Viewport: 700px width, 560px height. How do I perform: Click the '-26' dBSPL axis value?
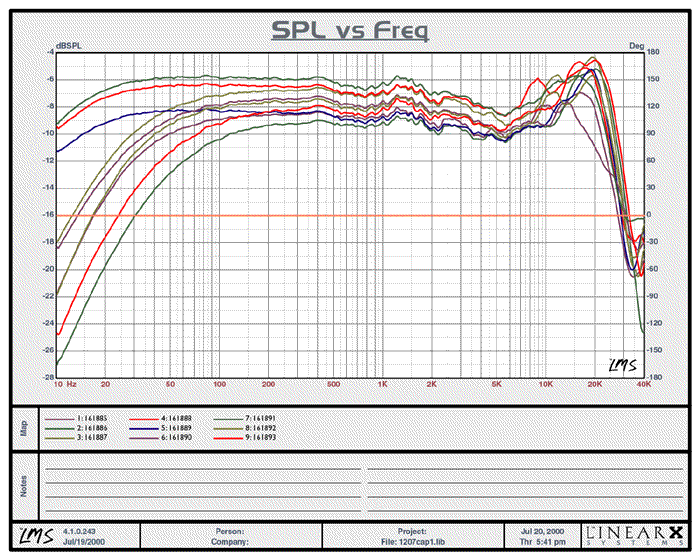tap(48, 350)
